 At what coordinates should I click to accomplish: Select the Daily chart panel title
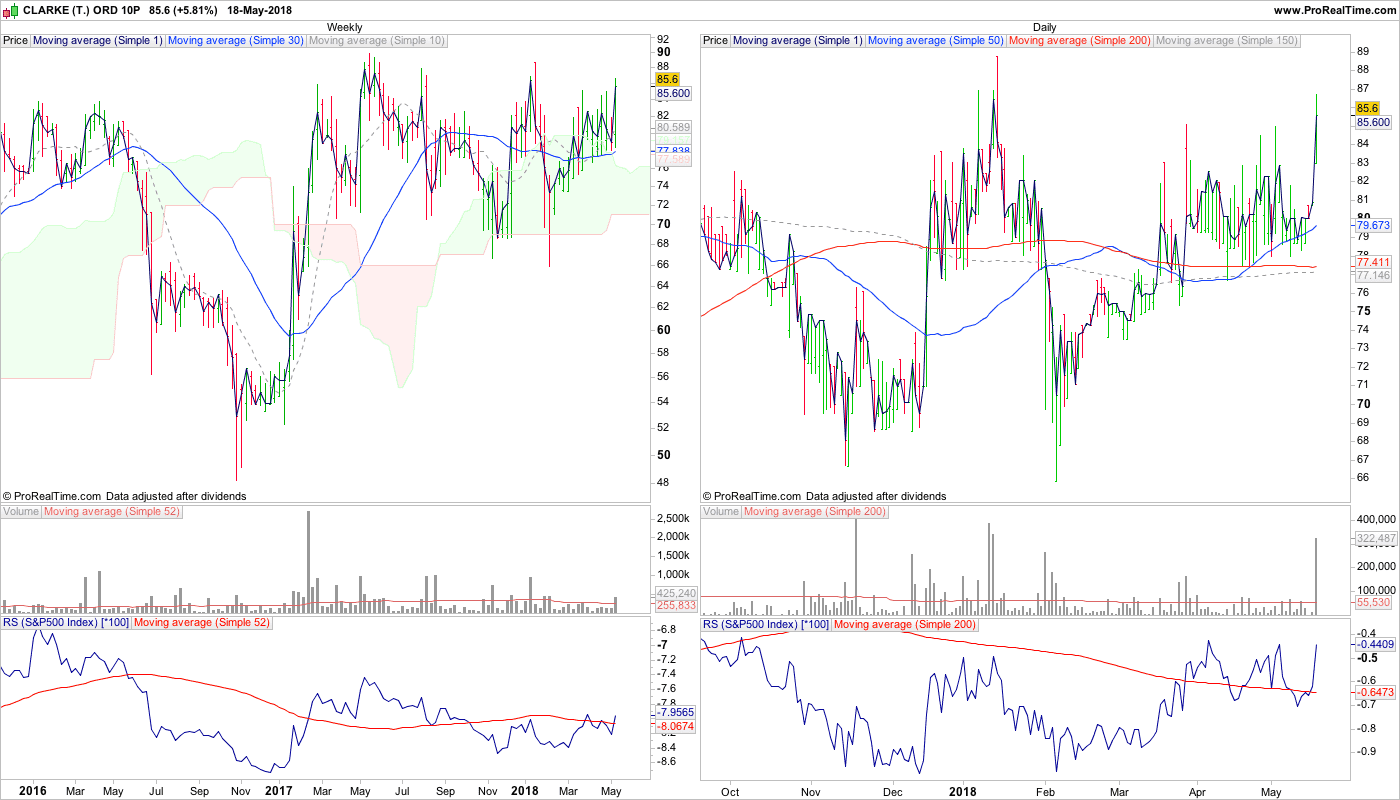coord(1045,27)
